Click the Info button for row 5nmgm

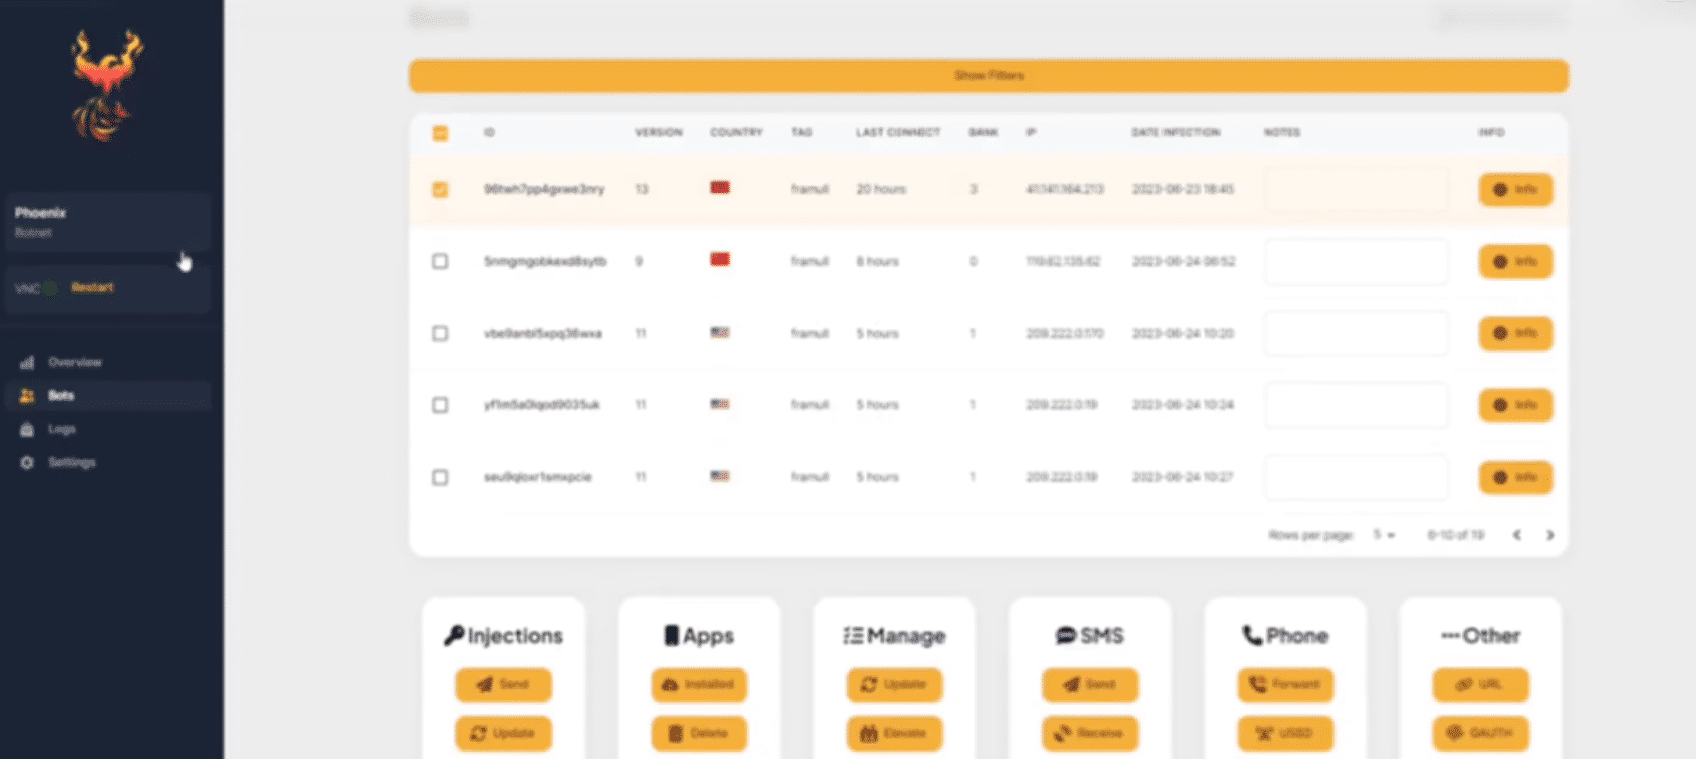tap(1515, 261)
